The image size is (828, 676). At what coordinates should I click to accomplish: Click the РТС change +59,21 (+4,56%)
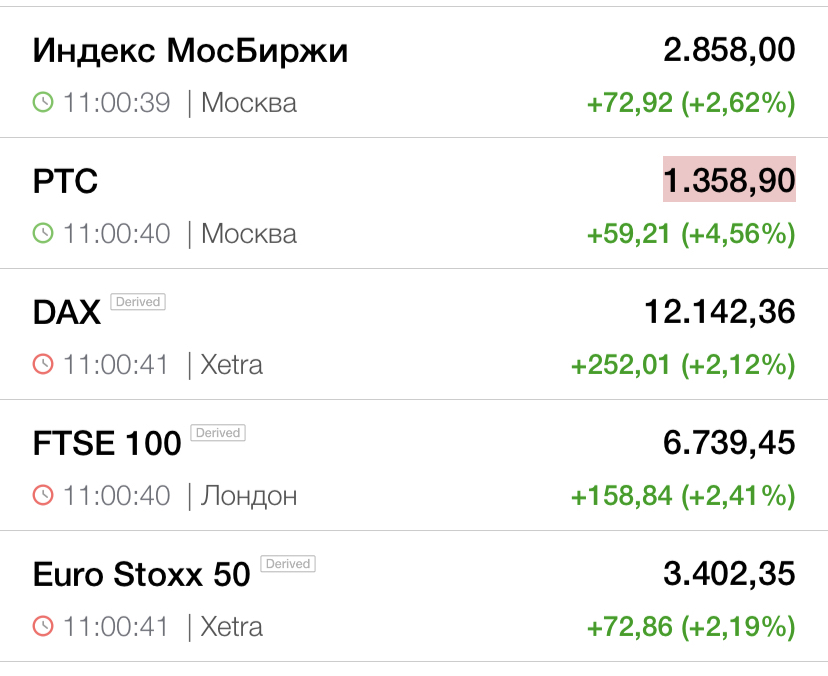coord(690,234)
